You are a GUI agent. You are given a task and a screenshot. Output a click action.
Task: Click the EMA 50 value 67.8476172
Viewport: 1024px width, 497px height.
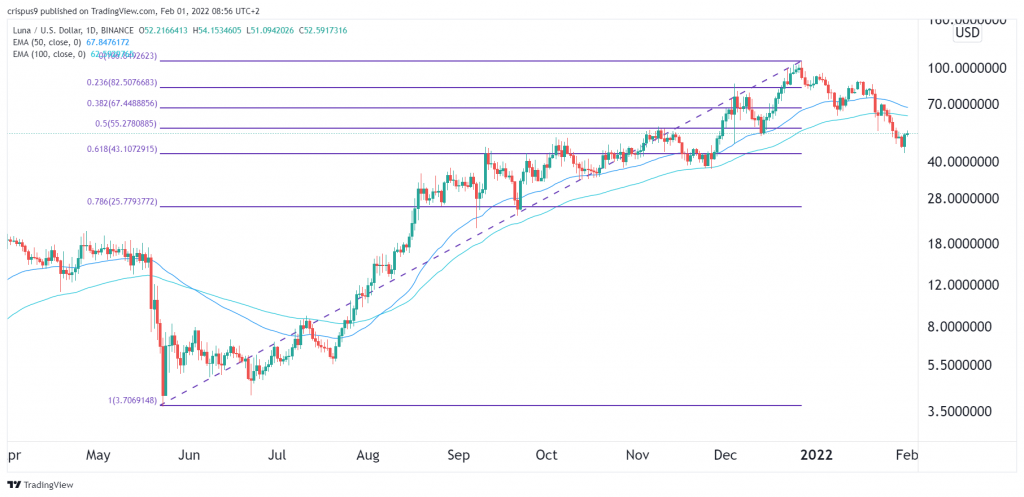(x=110, y=41)
